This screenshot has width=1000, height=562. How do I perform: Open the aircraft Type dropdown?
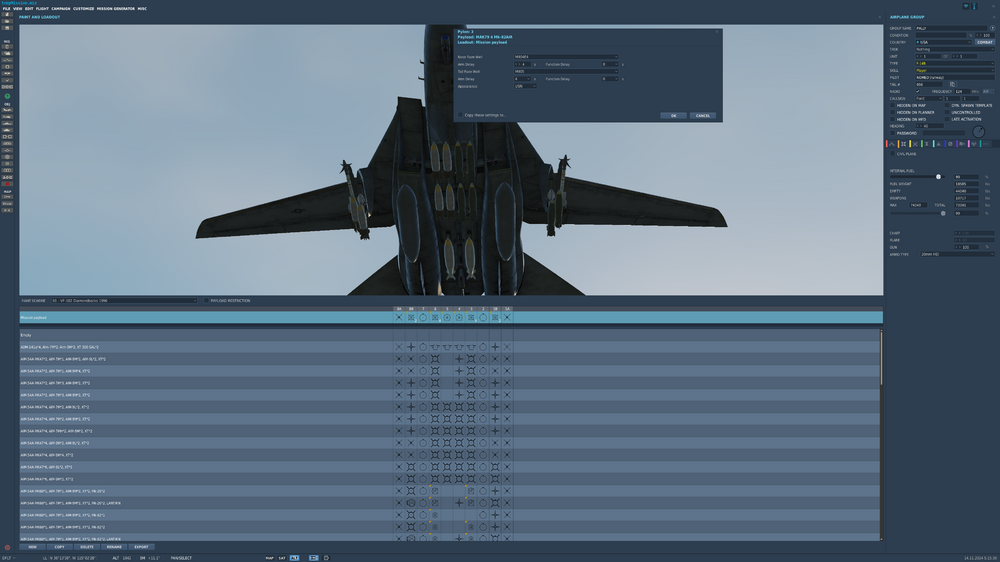tap(955, 63)
